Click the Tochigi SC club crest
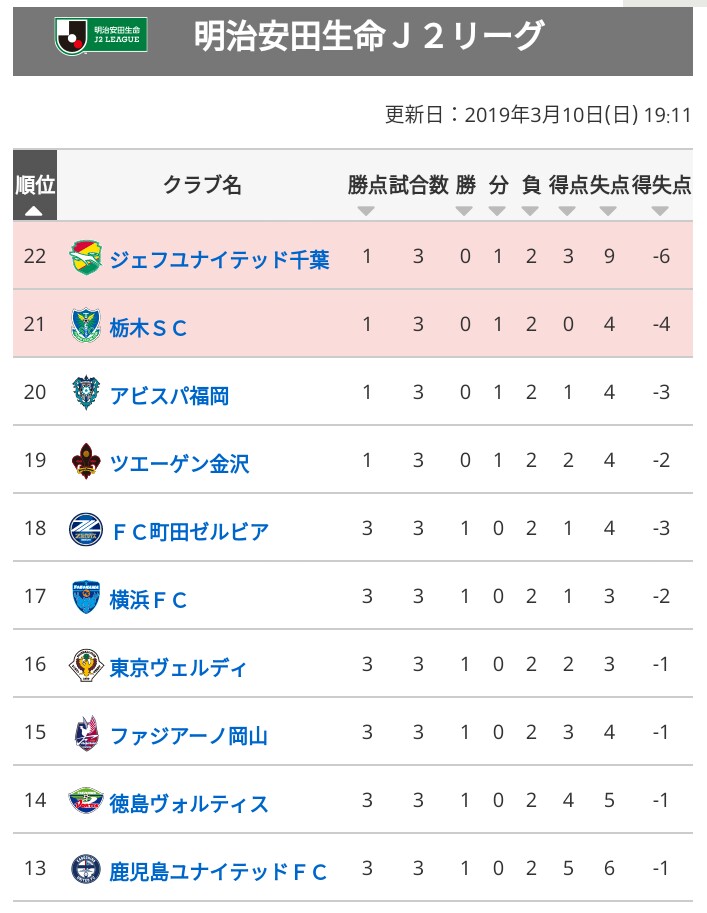The width and height of the screenshot is (707, 913). click(86, 326)
